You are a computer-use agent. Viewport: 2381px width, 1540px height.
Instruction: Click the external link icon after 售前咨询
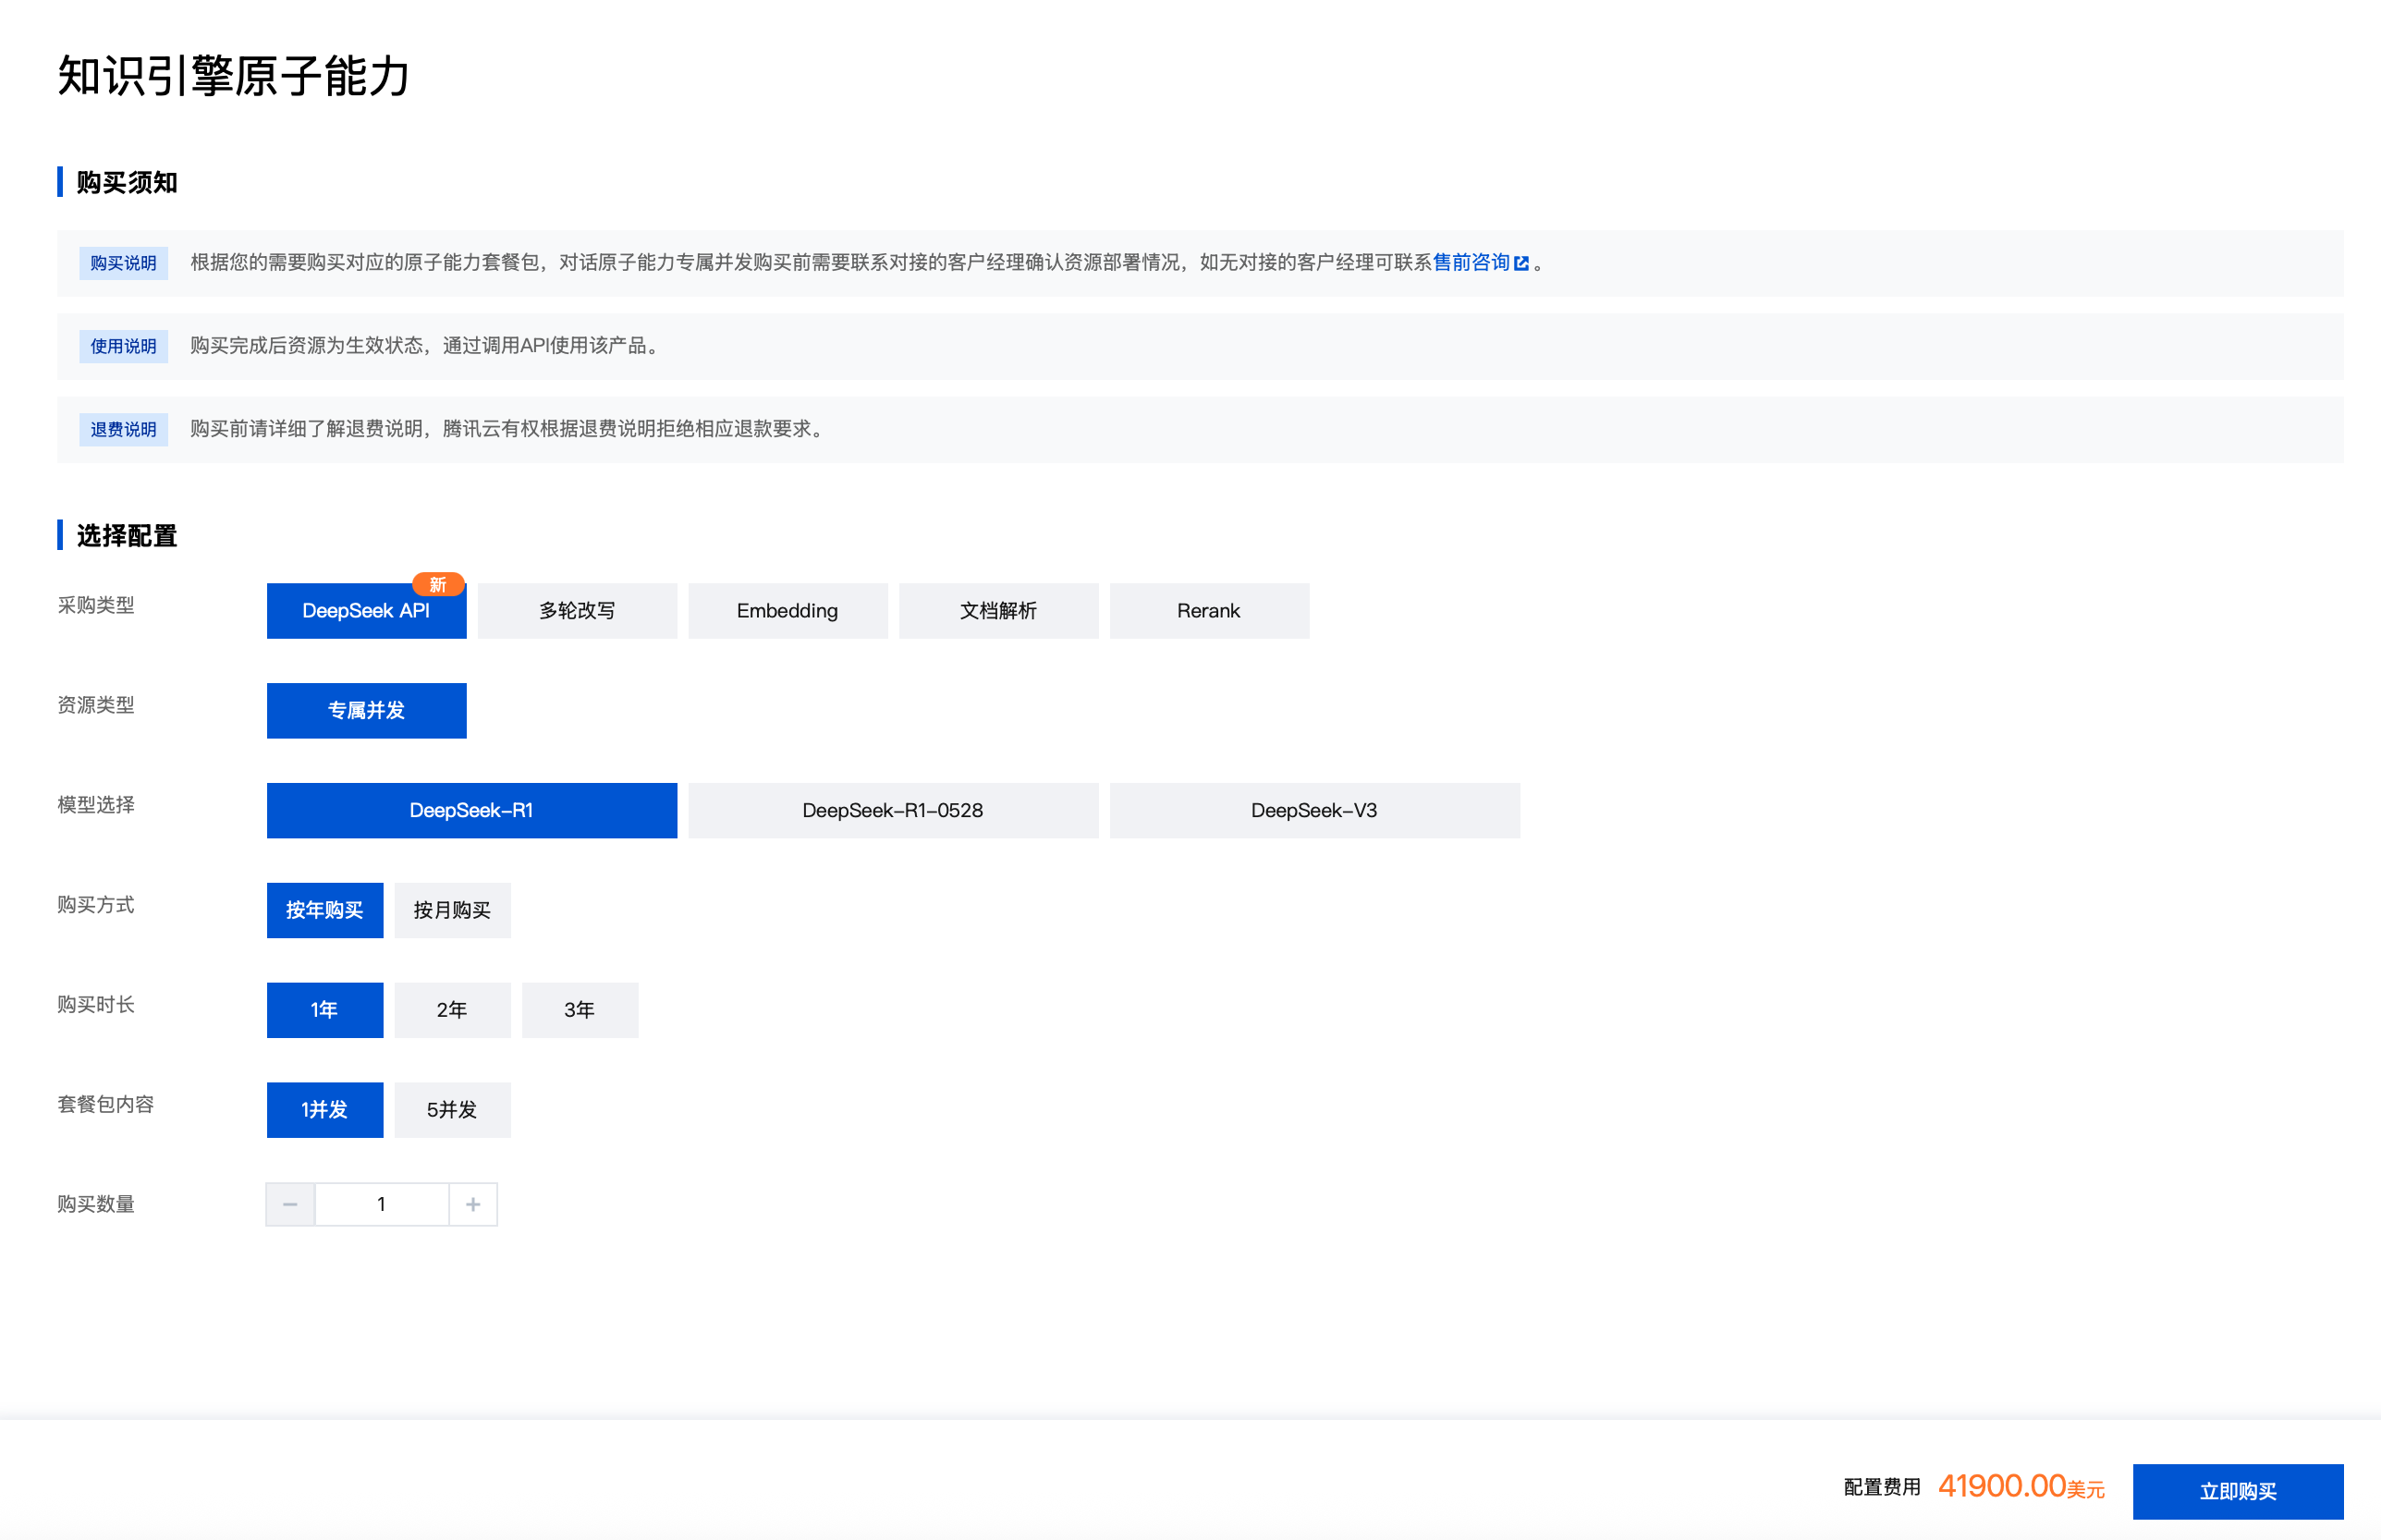click(x=1521, y=263)
